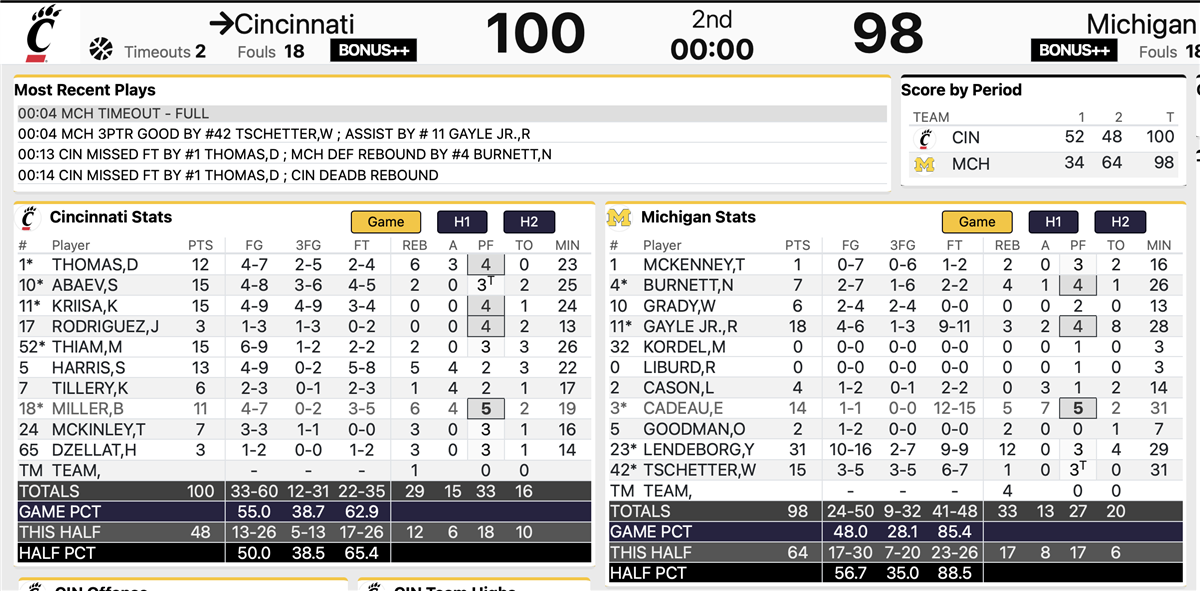Select the MCH TIMEOUT - FULL play row
Screen dimensions: 1200x591
(450, 114)
